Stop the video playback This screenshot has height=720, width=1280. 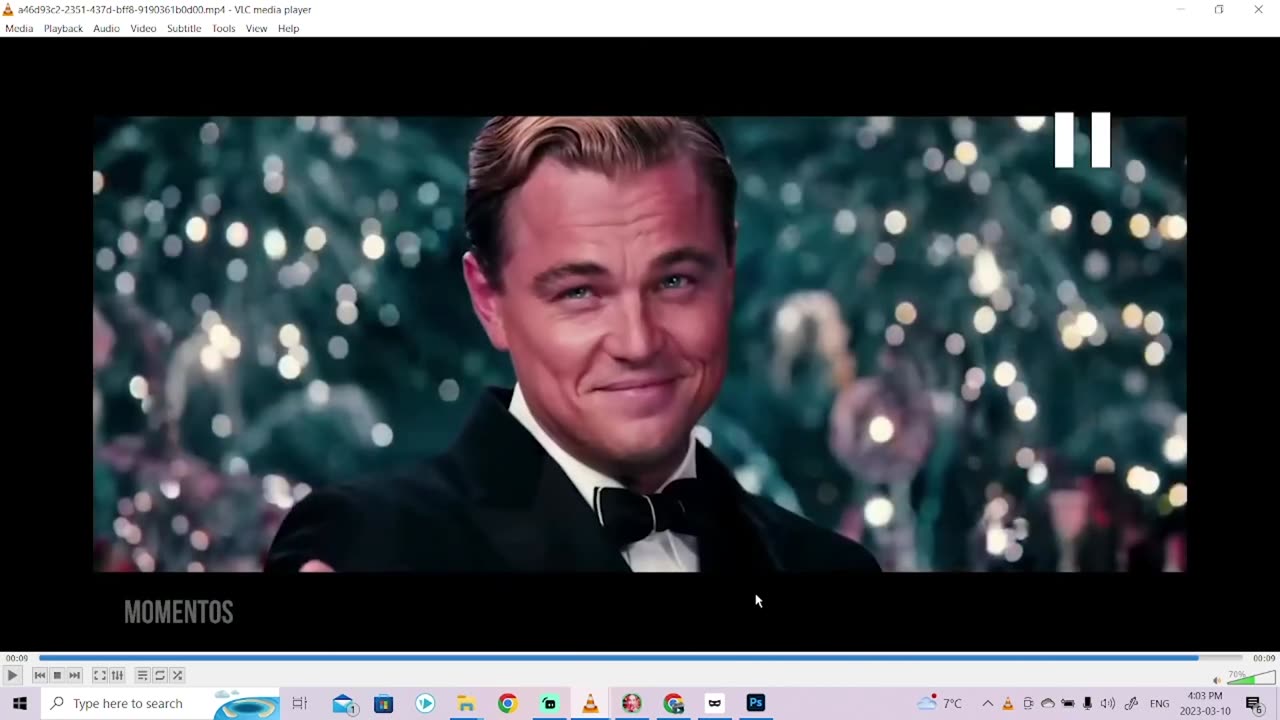(57, 675)
